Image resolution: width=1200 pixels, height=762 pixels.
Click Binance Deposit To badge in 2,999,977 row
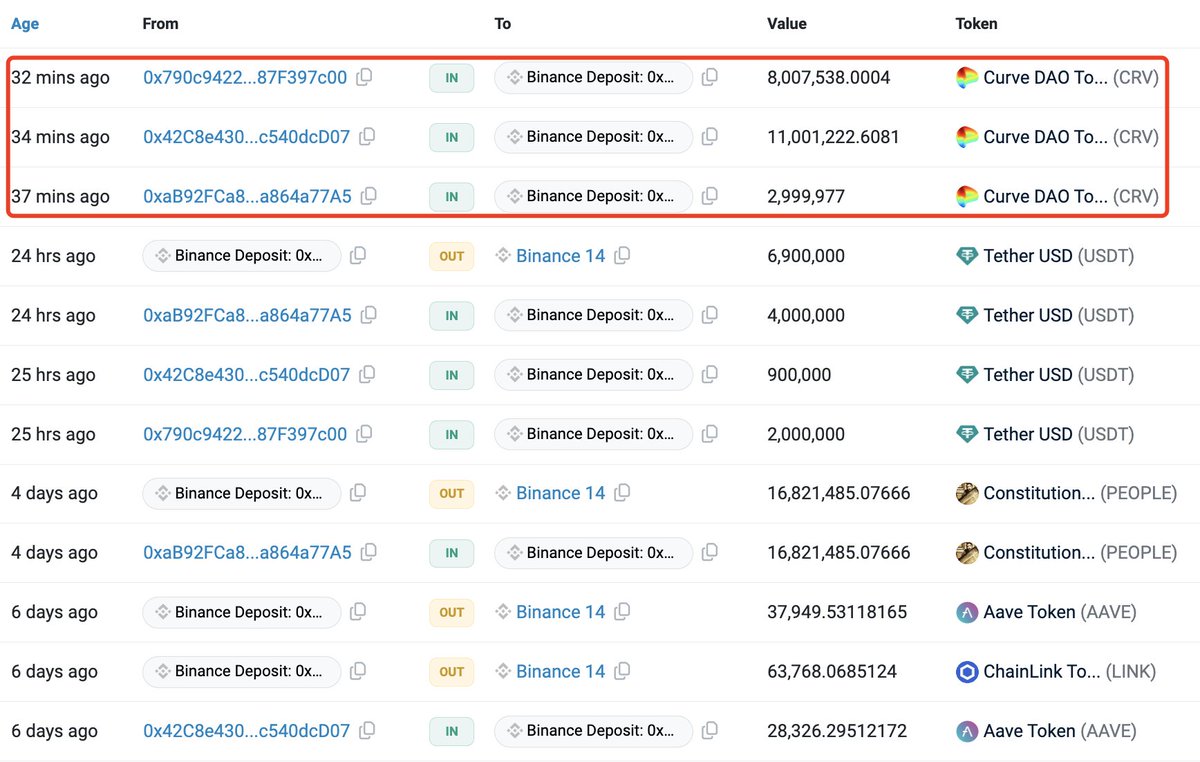[x=593, y=196]
